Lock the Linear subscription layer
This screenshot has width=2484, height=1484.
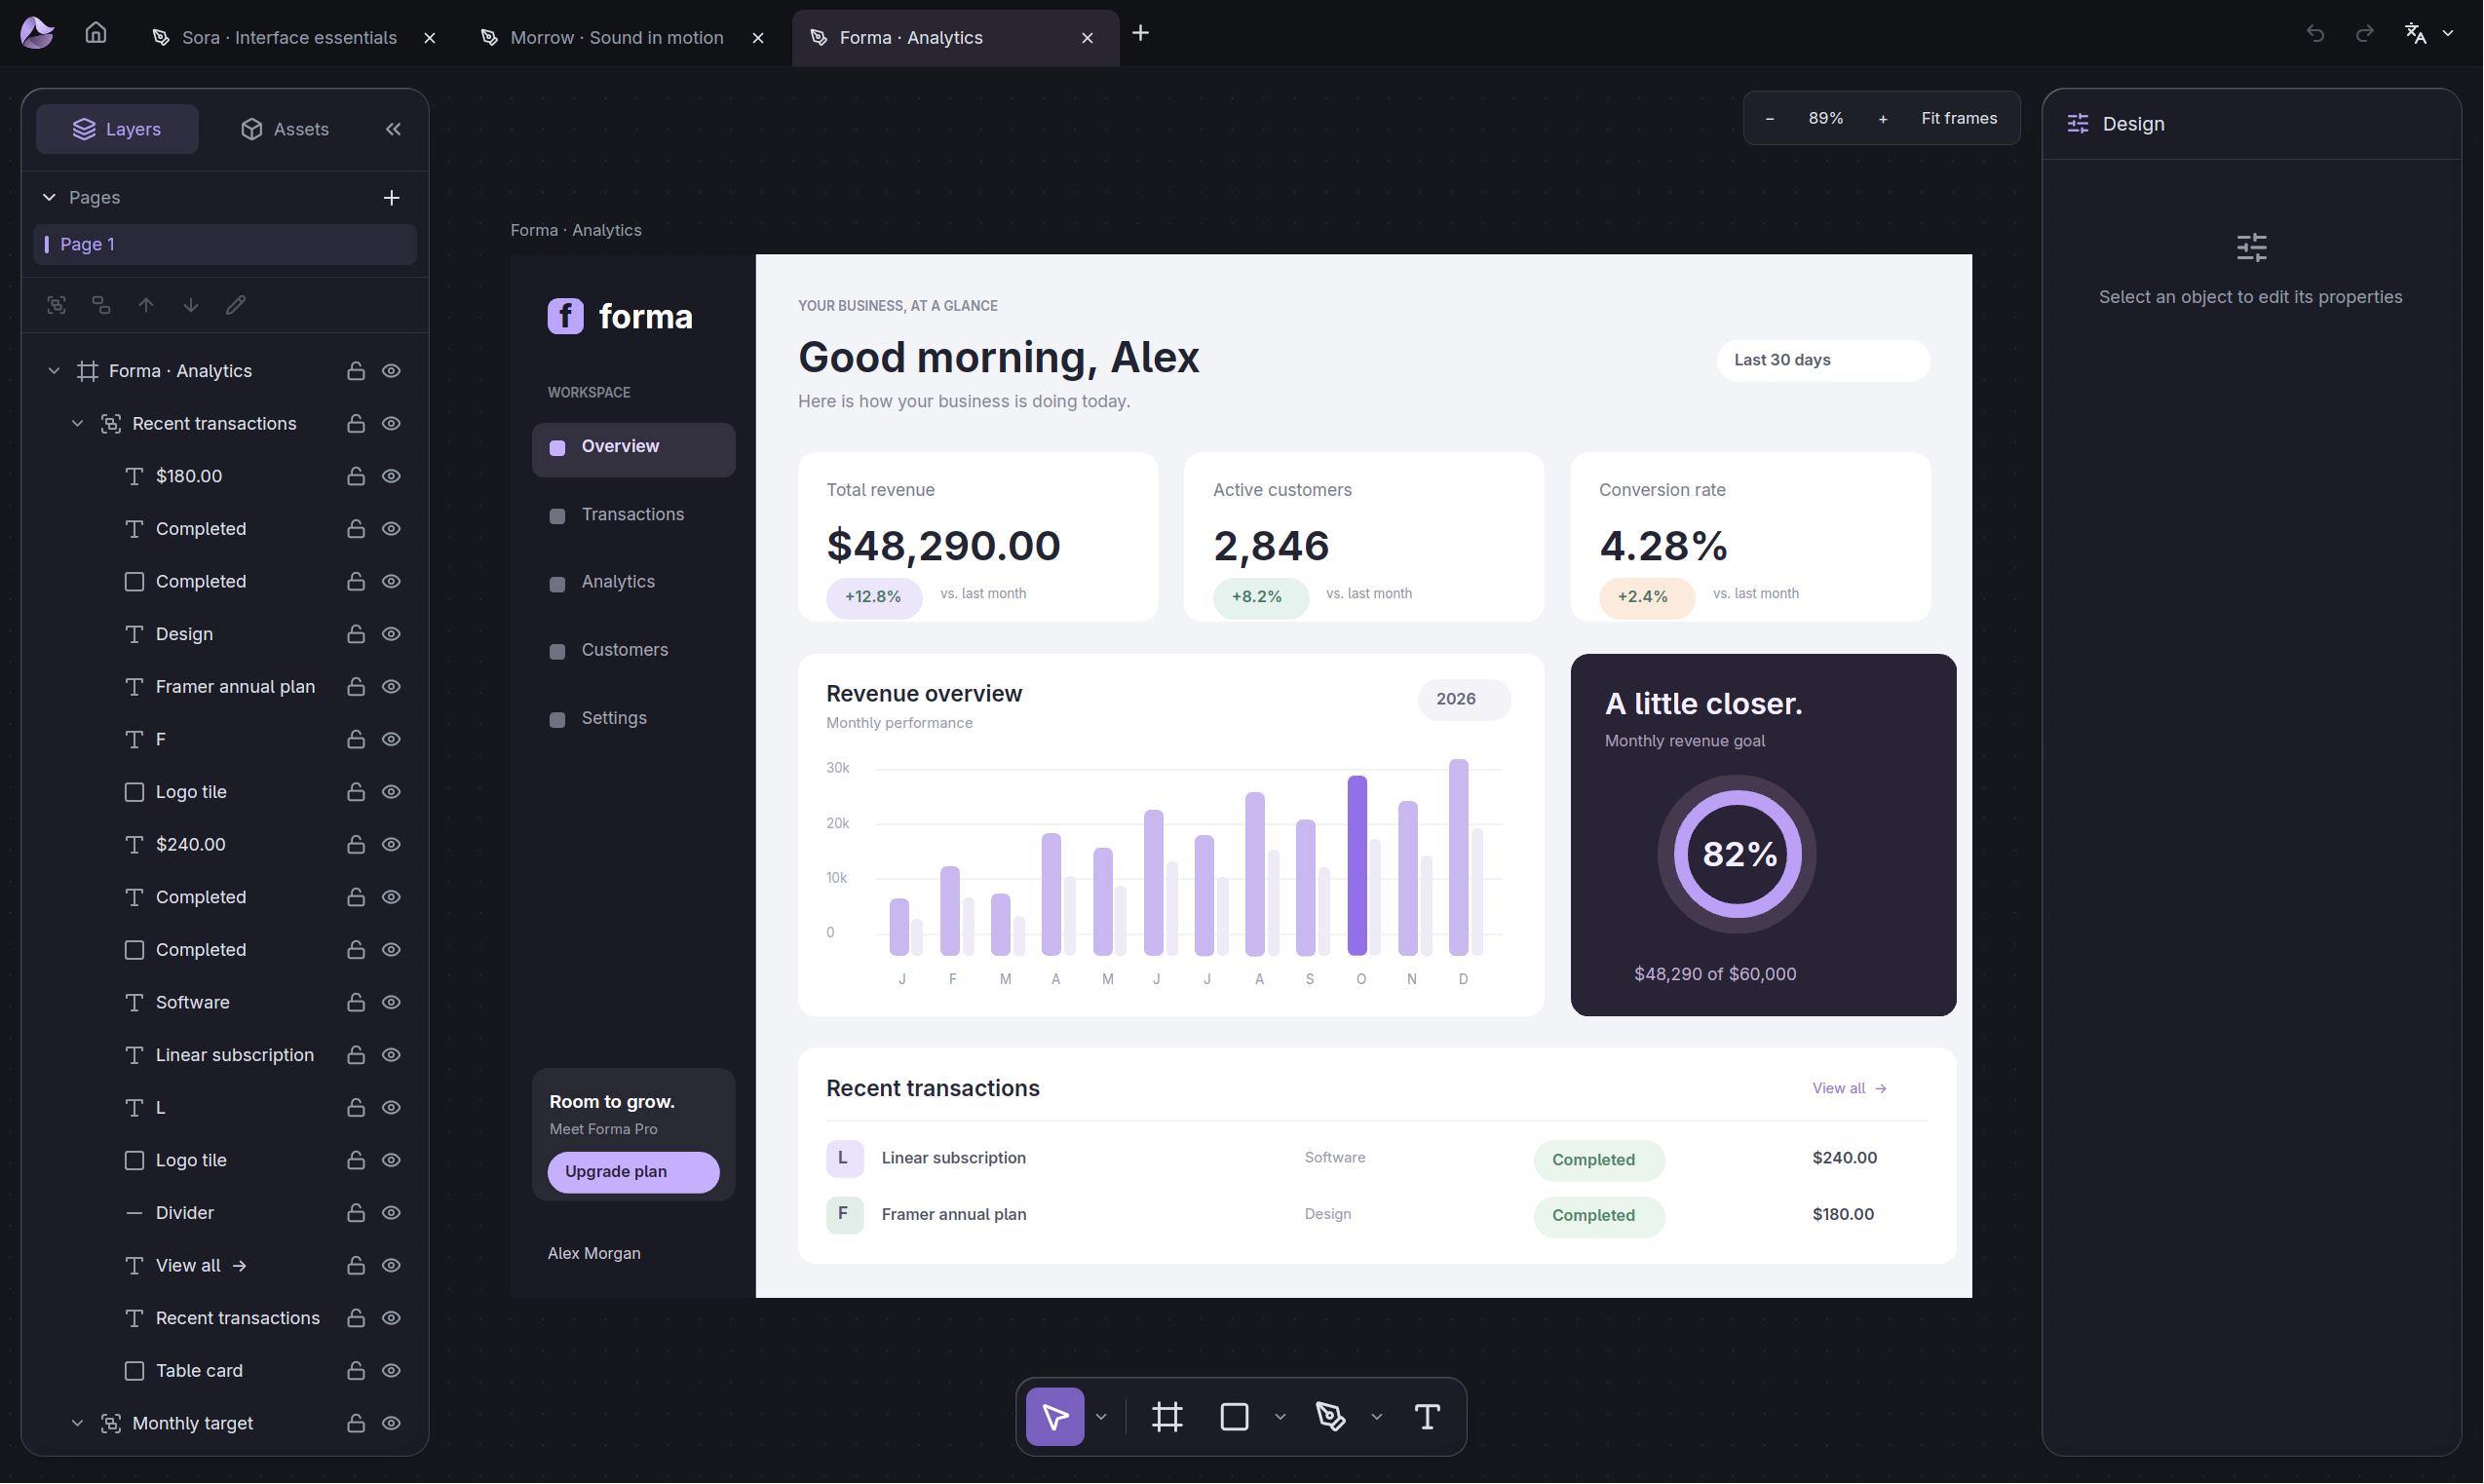coord(355,1055)
